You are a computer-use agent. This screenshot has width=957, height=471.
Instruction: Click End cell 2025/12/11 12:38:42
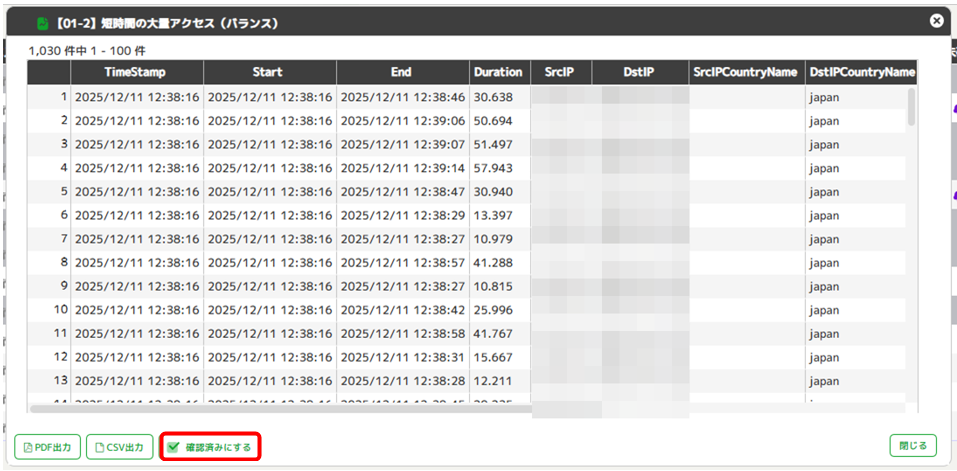[403, 310]
